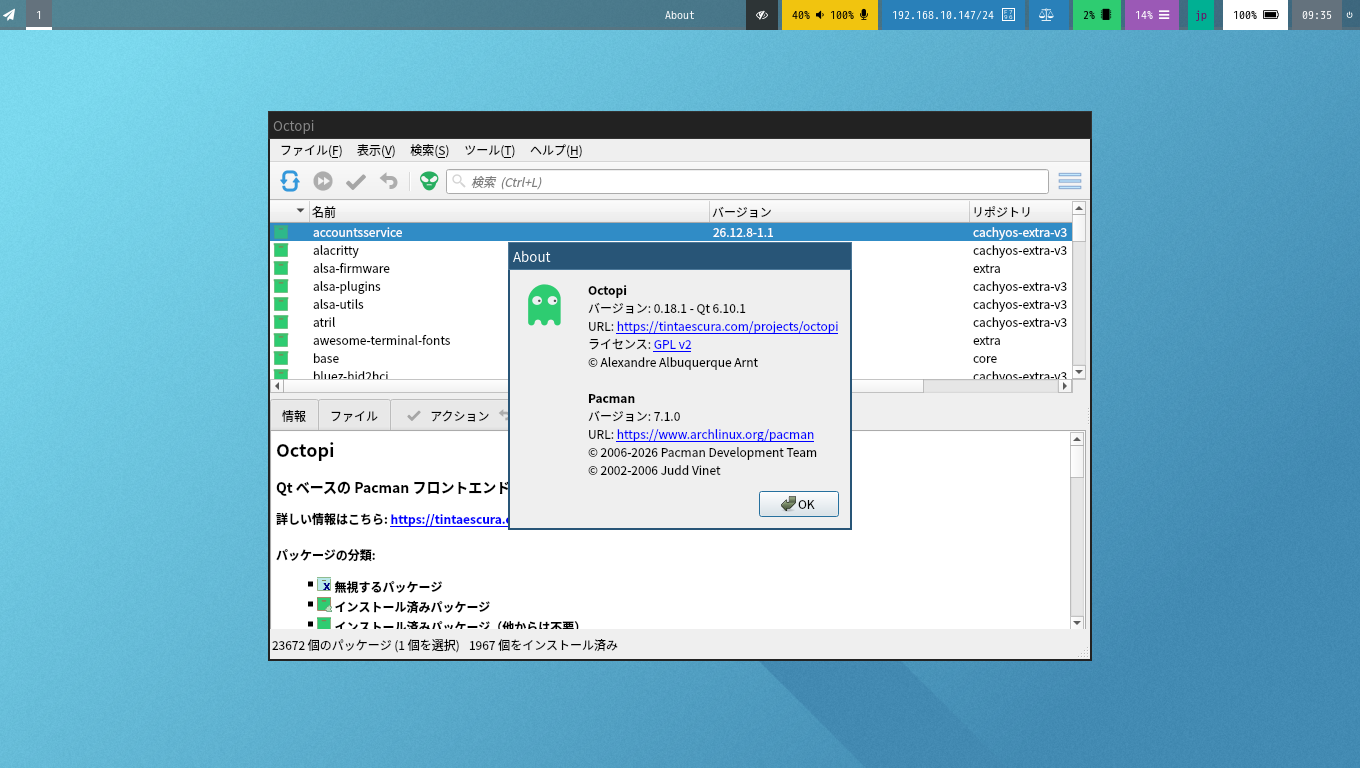Click the upgrade system fast-forward icon
The image size is (1360, 768).
pos(323,181)
